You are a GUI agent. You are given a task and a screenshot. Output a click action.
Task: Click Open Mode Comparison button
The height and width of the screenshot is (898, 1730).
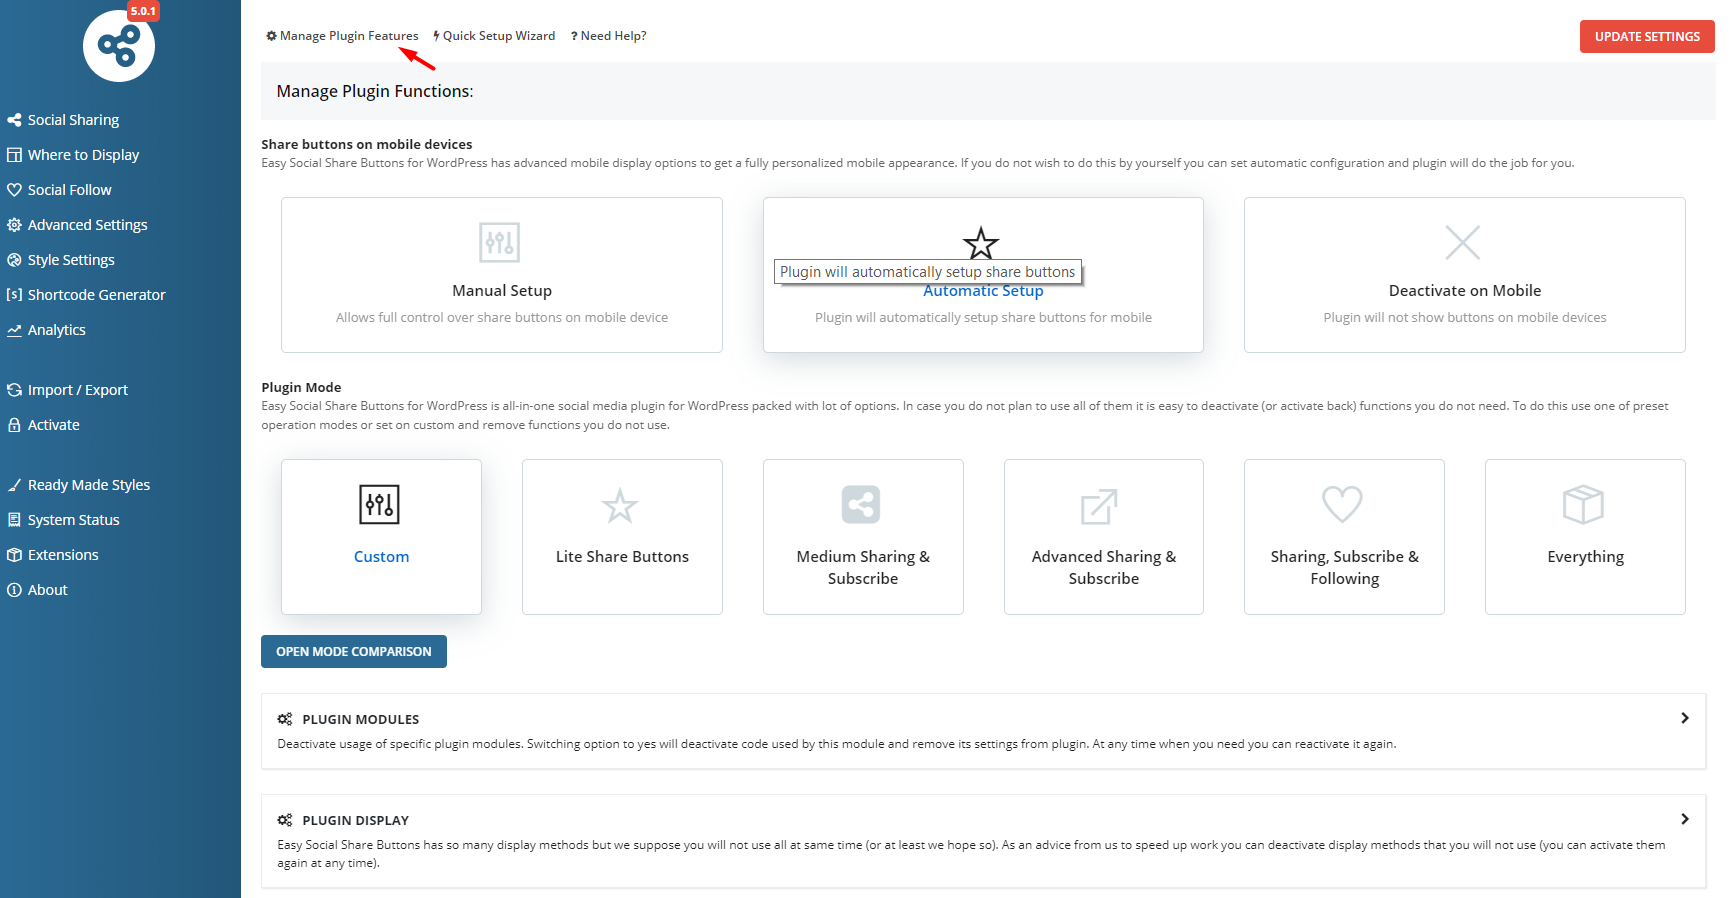coord(354,651)
